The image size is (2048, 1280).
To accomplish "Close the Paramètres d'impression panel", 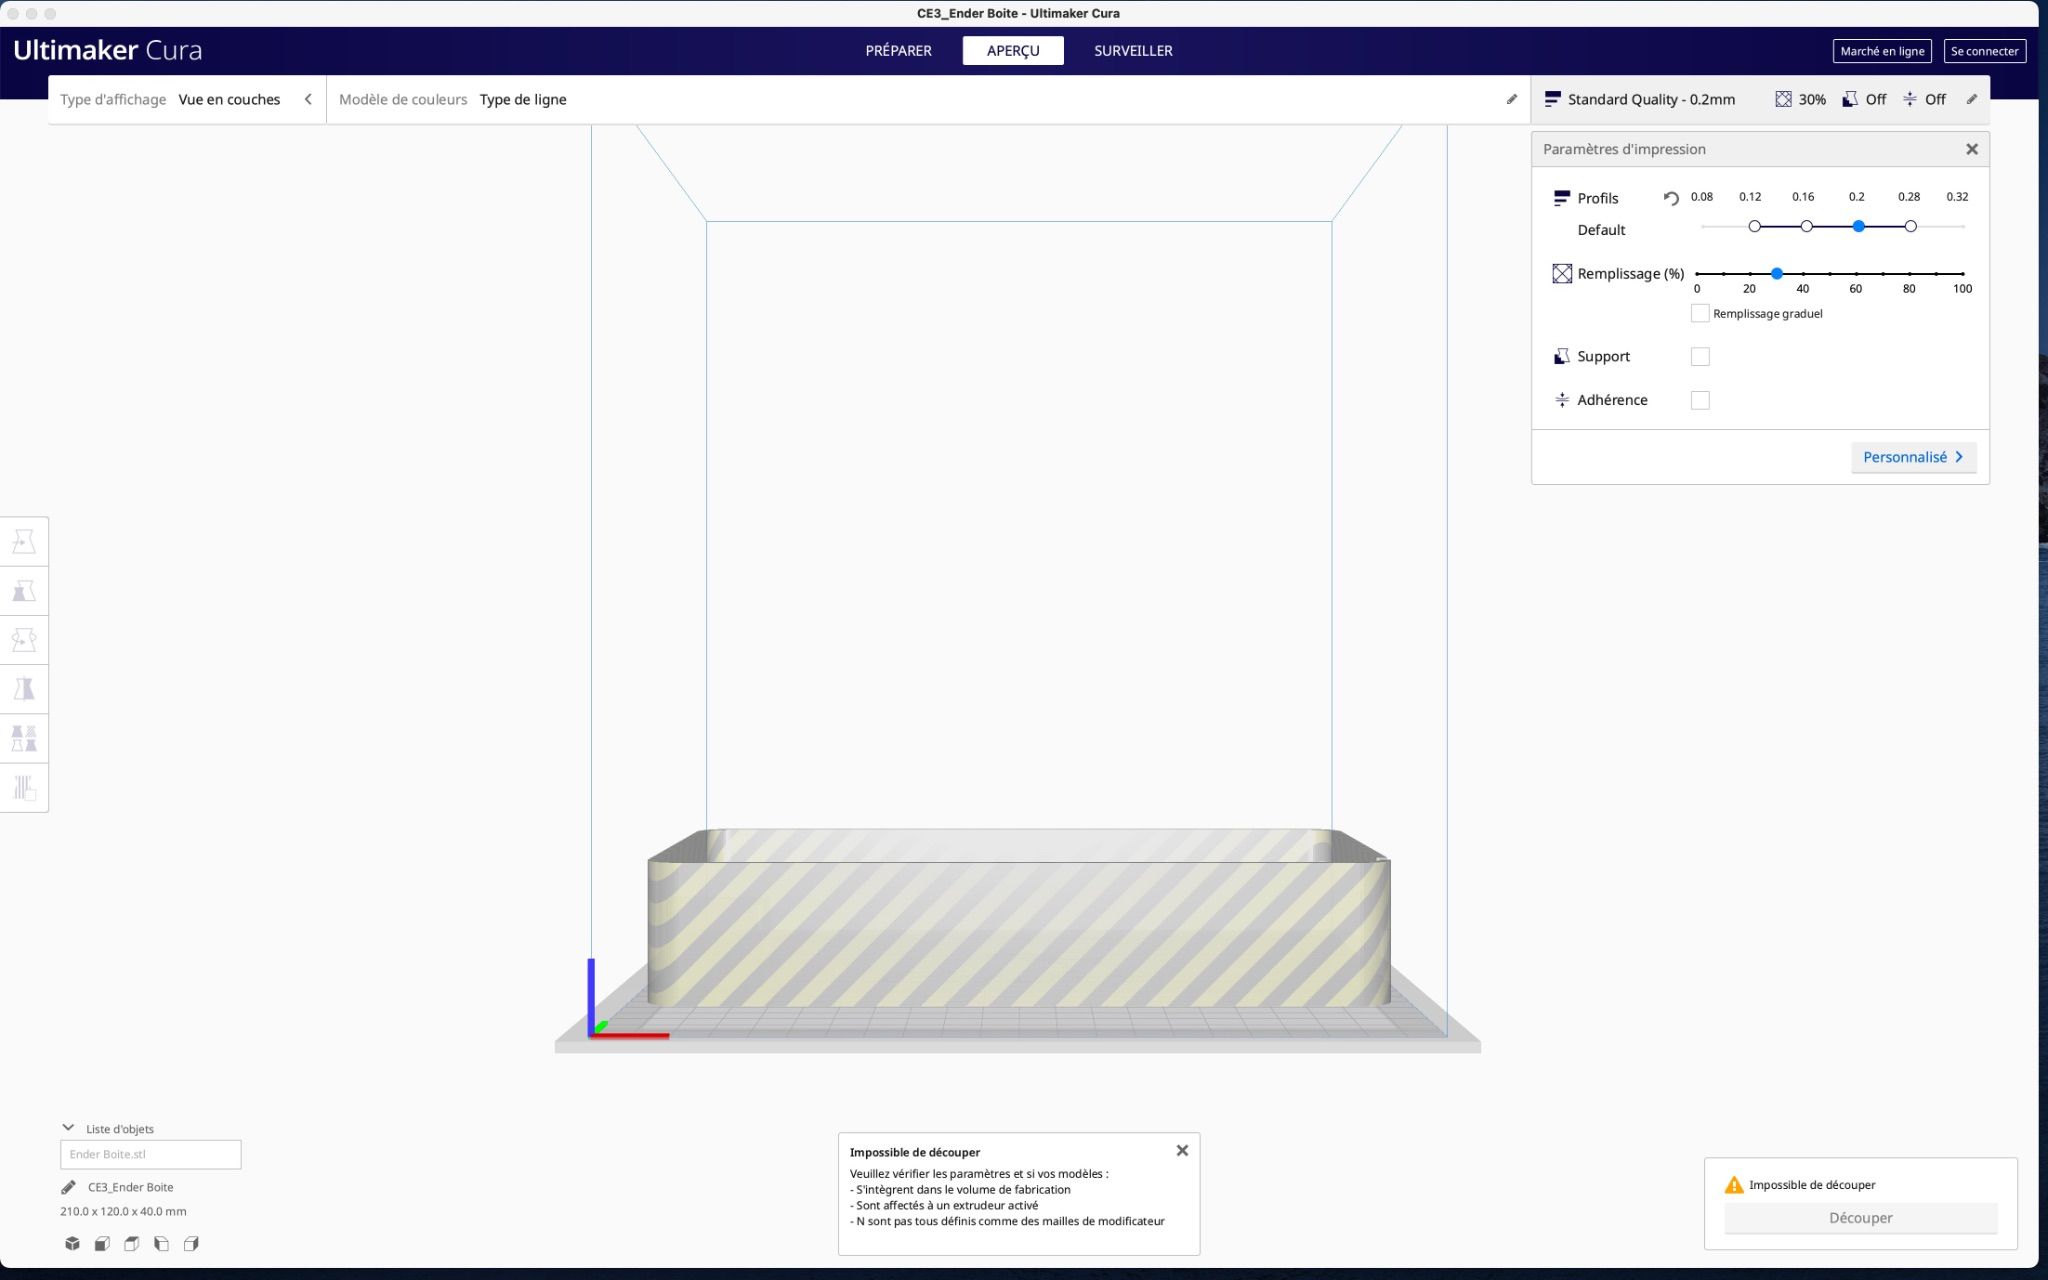I will (1972, 149).
